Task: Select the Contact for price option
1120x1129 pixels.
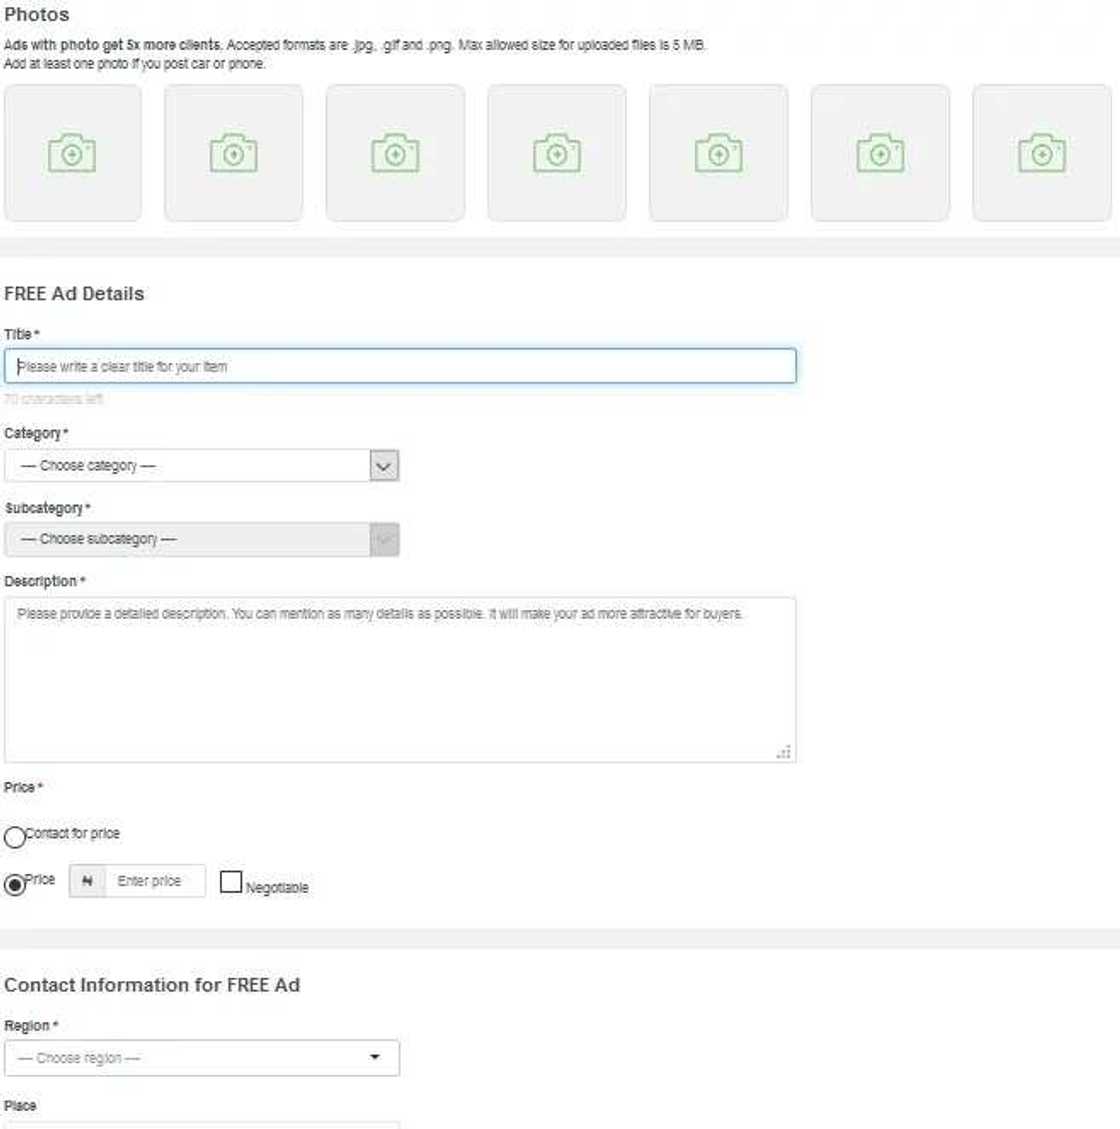Action: [x=14, y=837]
